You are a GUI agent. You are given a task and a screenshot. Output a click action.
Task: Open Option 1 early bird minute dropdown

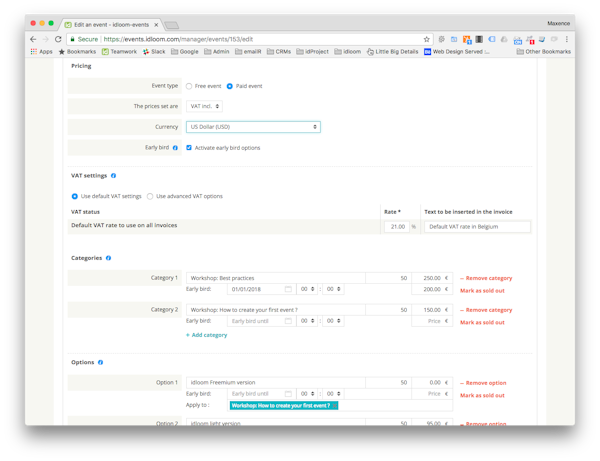click(x=333, y=394)
